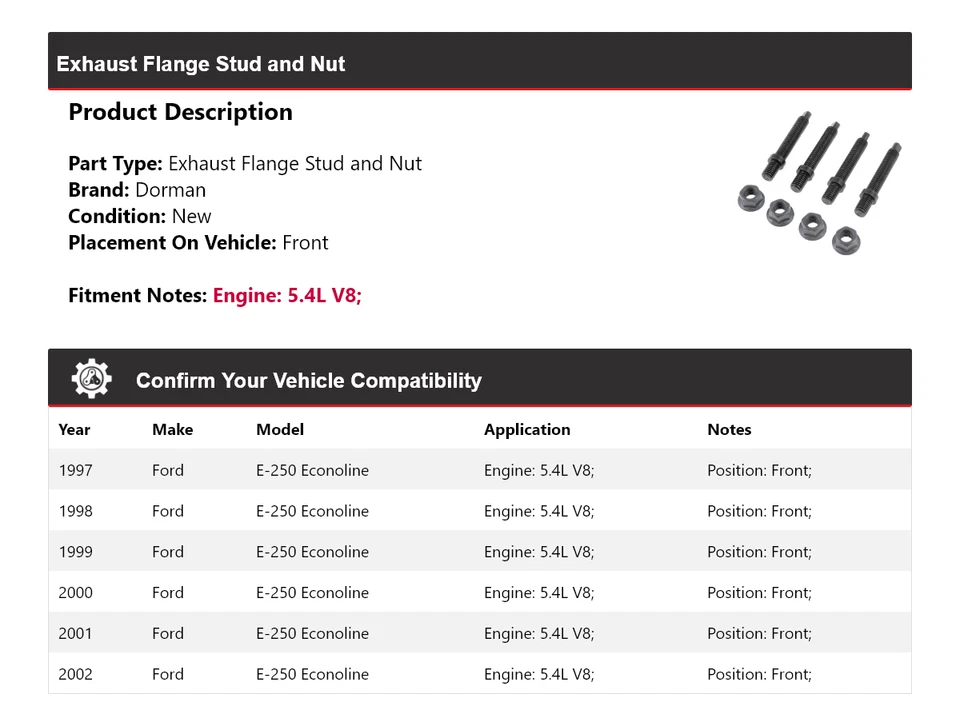Screen dimensions: 960x726
Task: Select the Product Description heading
Action: [x=180, y=112]
